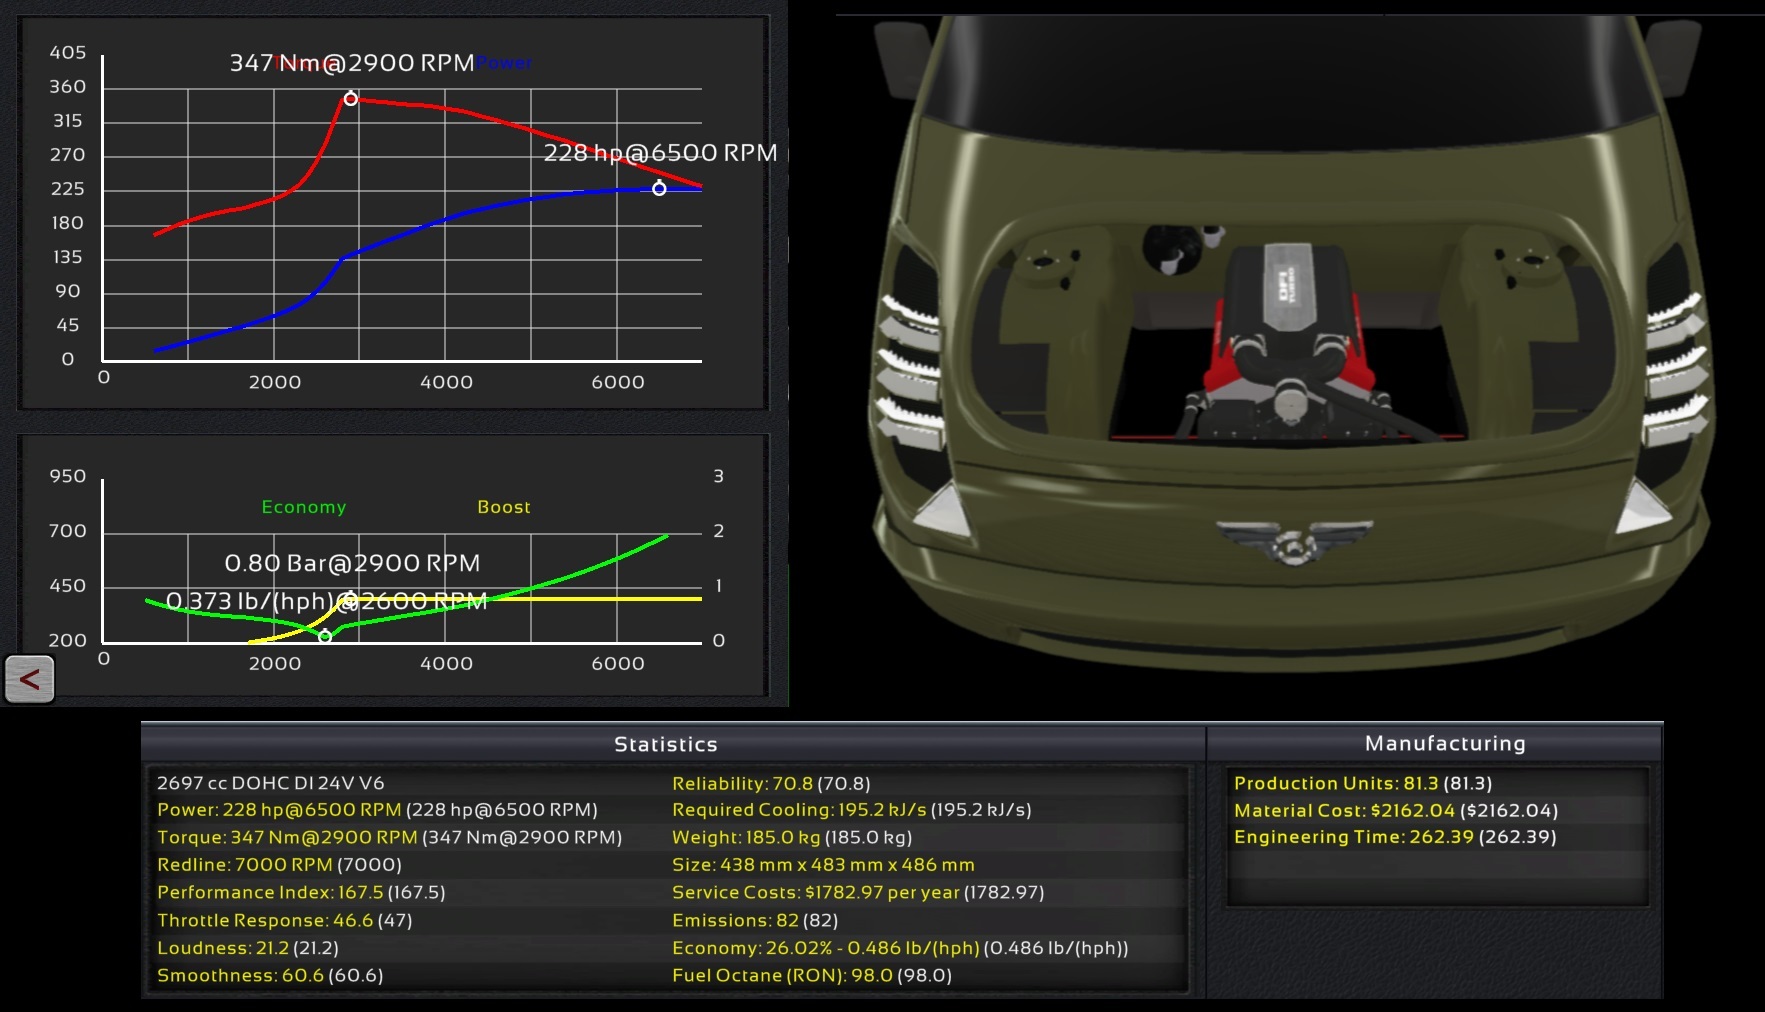Click the left white fender vents
This screenshot has width=1765, height=1012.
(x=910, y=370)
